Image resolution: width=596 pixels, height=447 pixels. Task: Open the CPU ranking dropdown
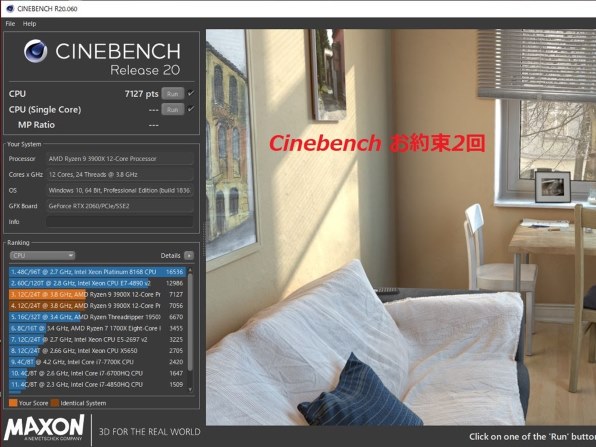click(x=42, y=255)
